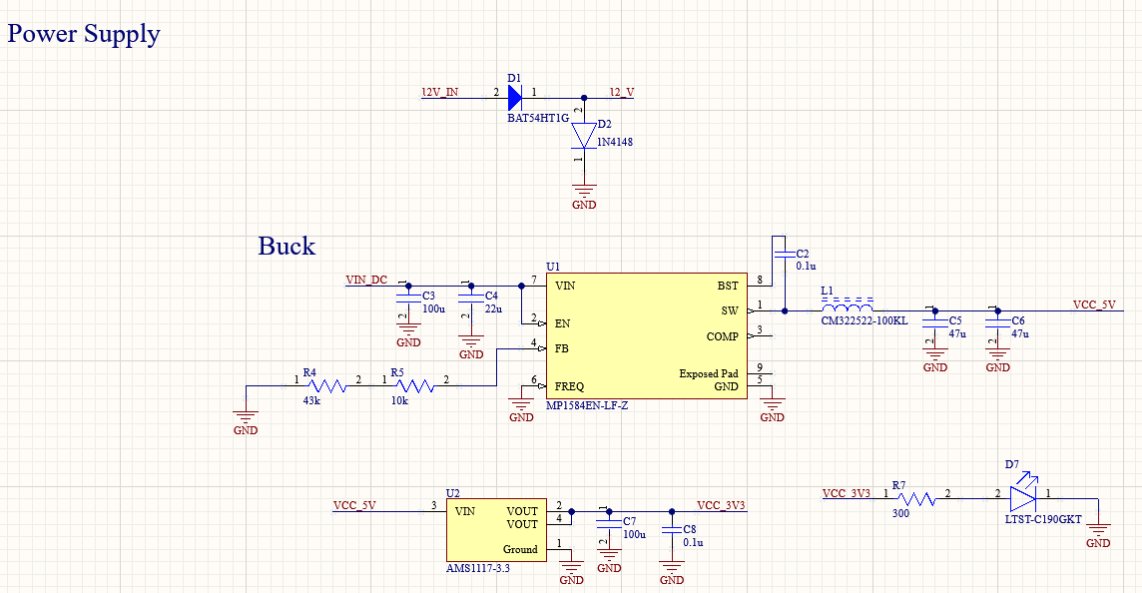Select the R4 43k resistor symbol
The height and width of the screenshot is (593, 1142).
[328, 385]
